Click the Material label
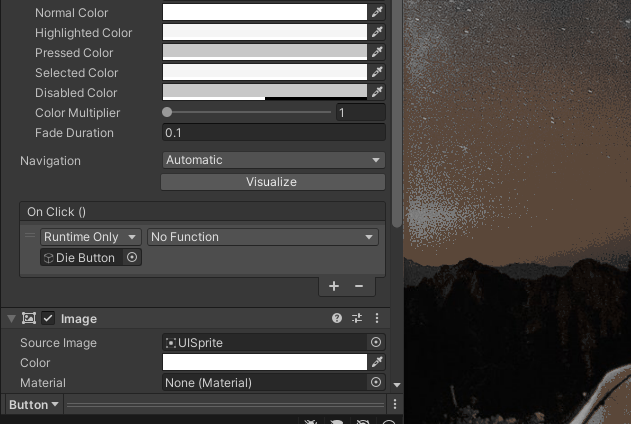Screen dimensions: 631x424 click(x=43, y=383)
